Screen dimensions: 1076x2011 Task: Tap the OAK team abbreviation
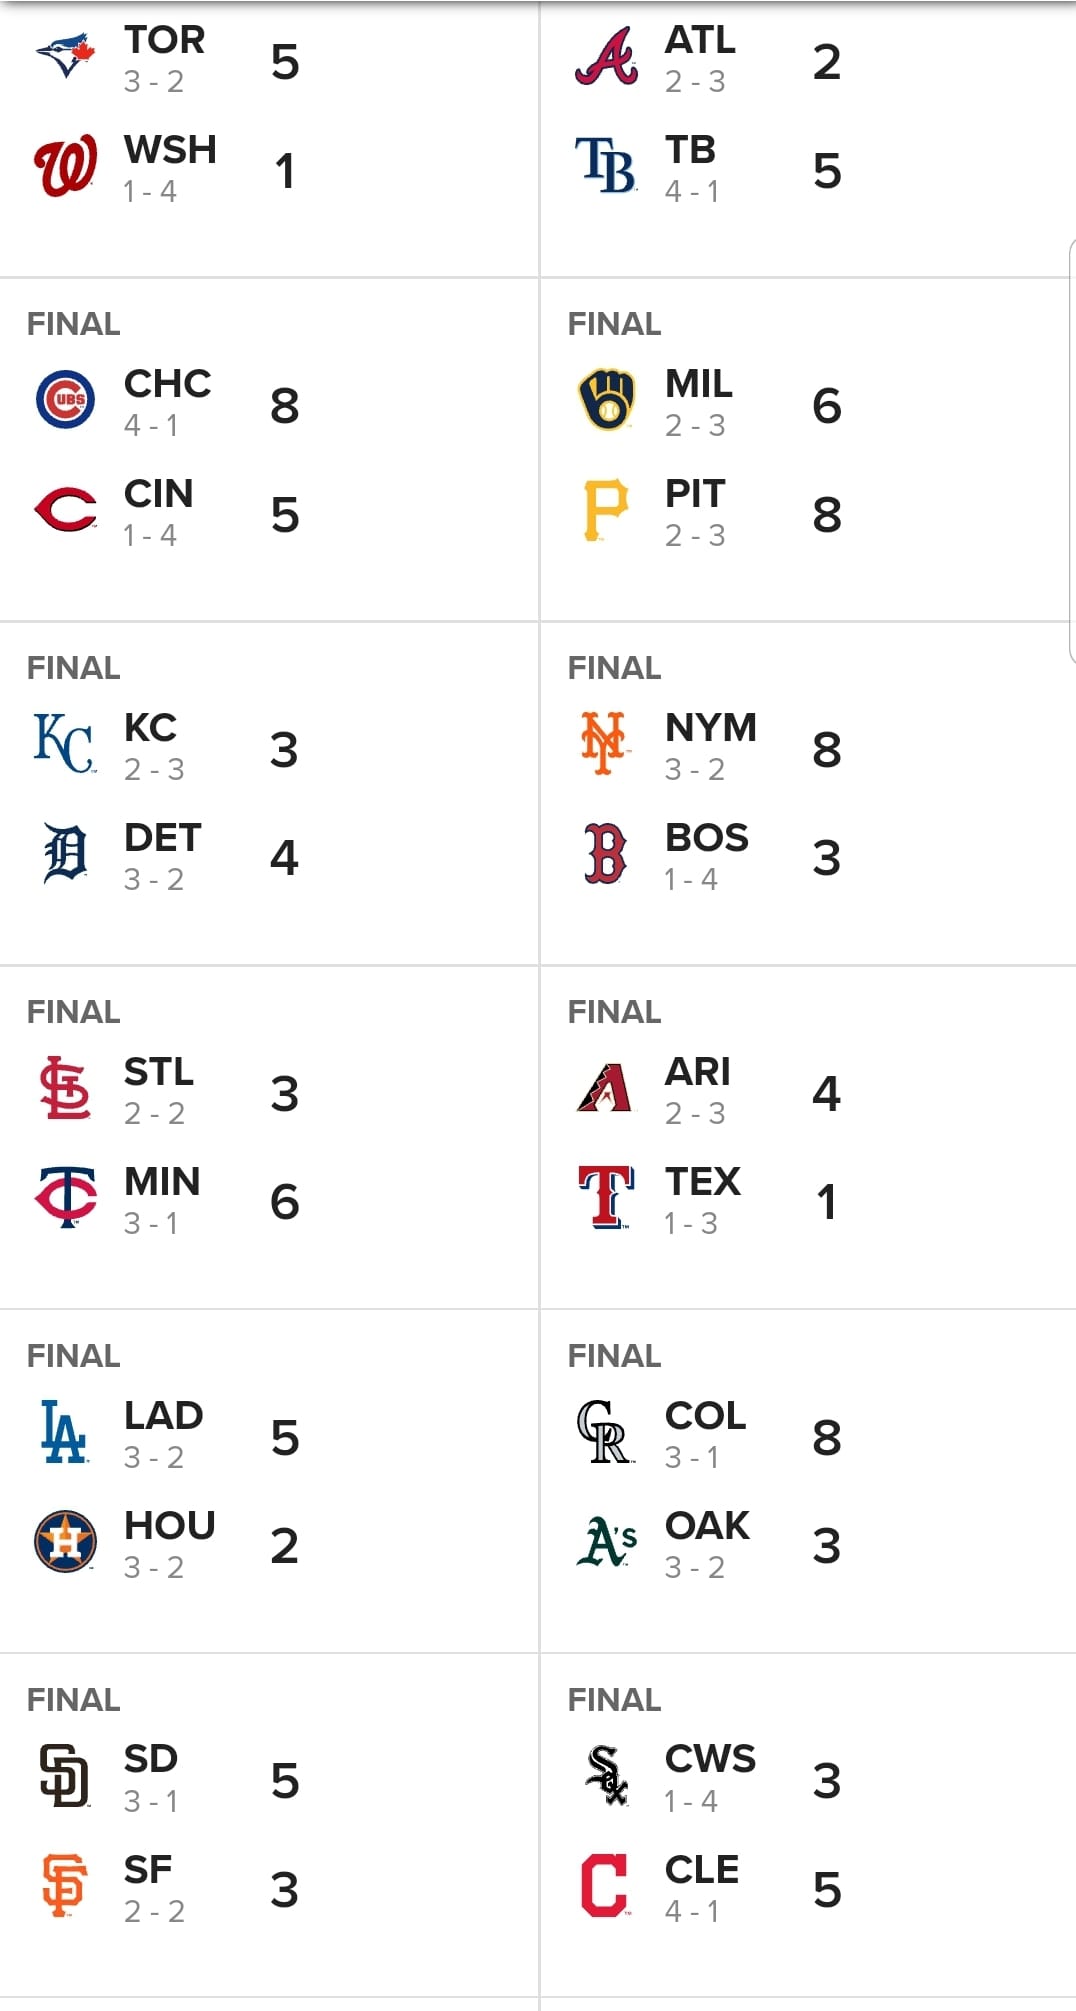(x=707, y=1525)
